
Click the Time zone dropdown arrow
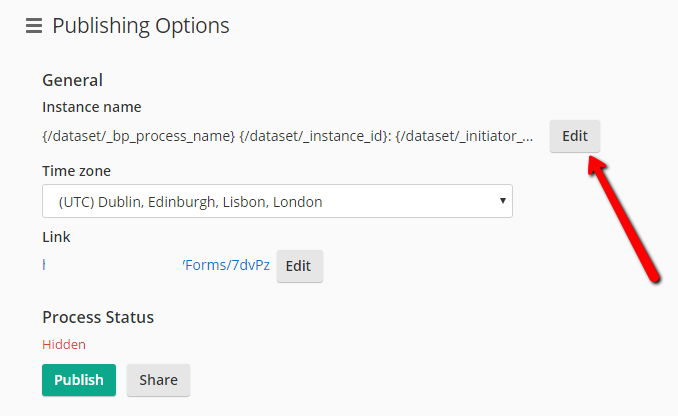[x=502, y=201]
